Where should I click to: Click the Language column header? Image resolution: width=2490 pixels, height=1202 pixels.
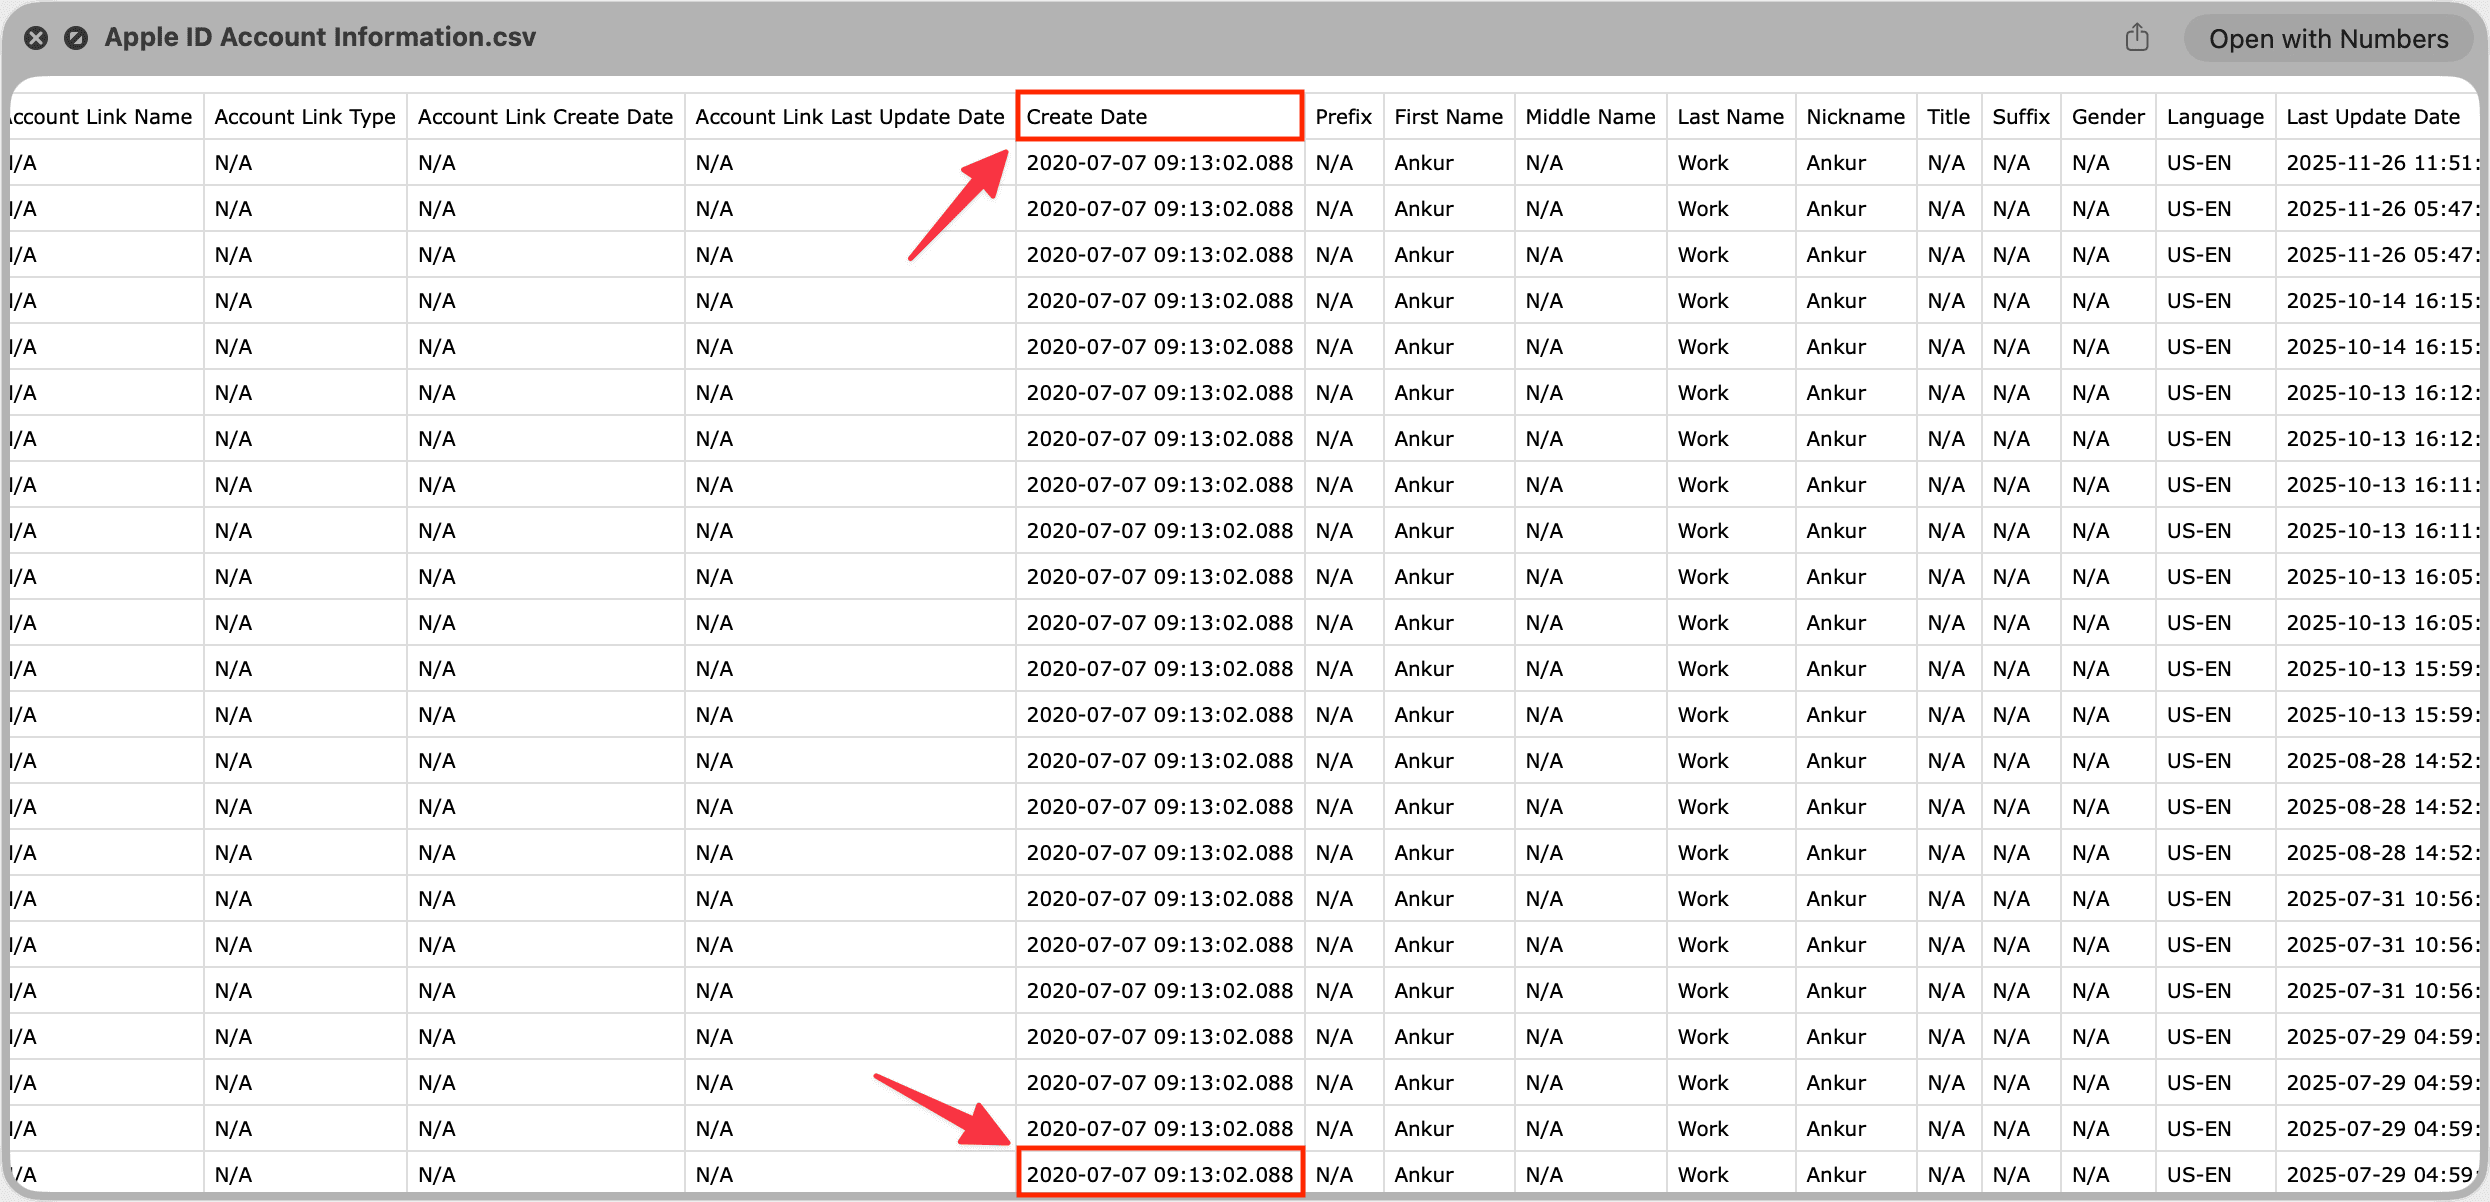point(2214,116)
